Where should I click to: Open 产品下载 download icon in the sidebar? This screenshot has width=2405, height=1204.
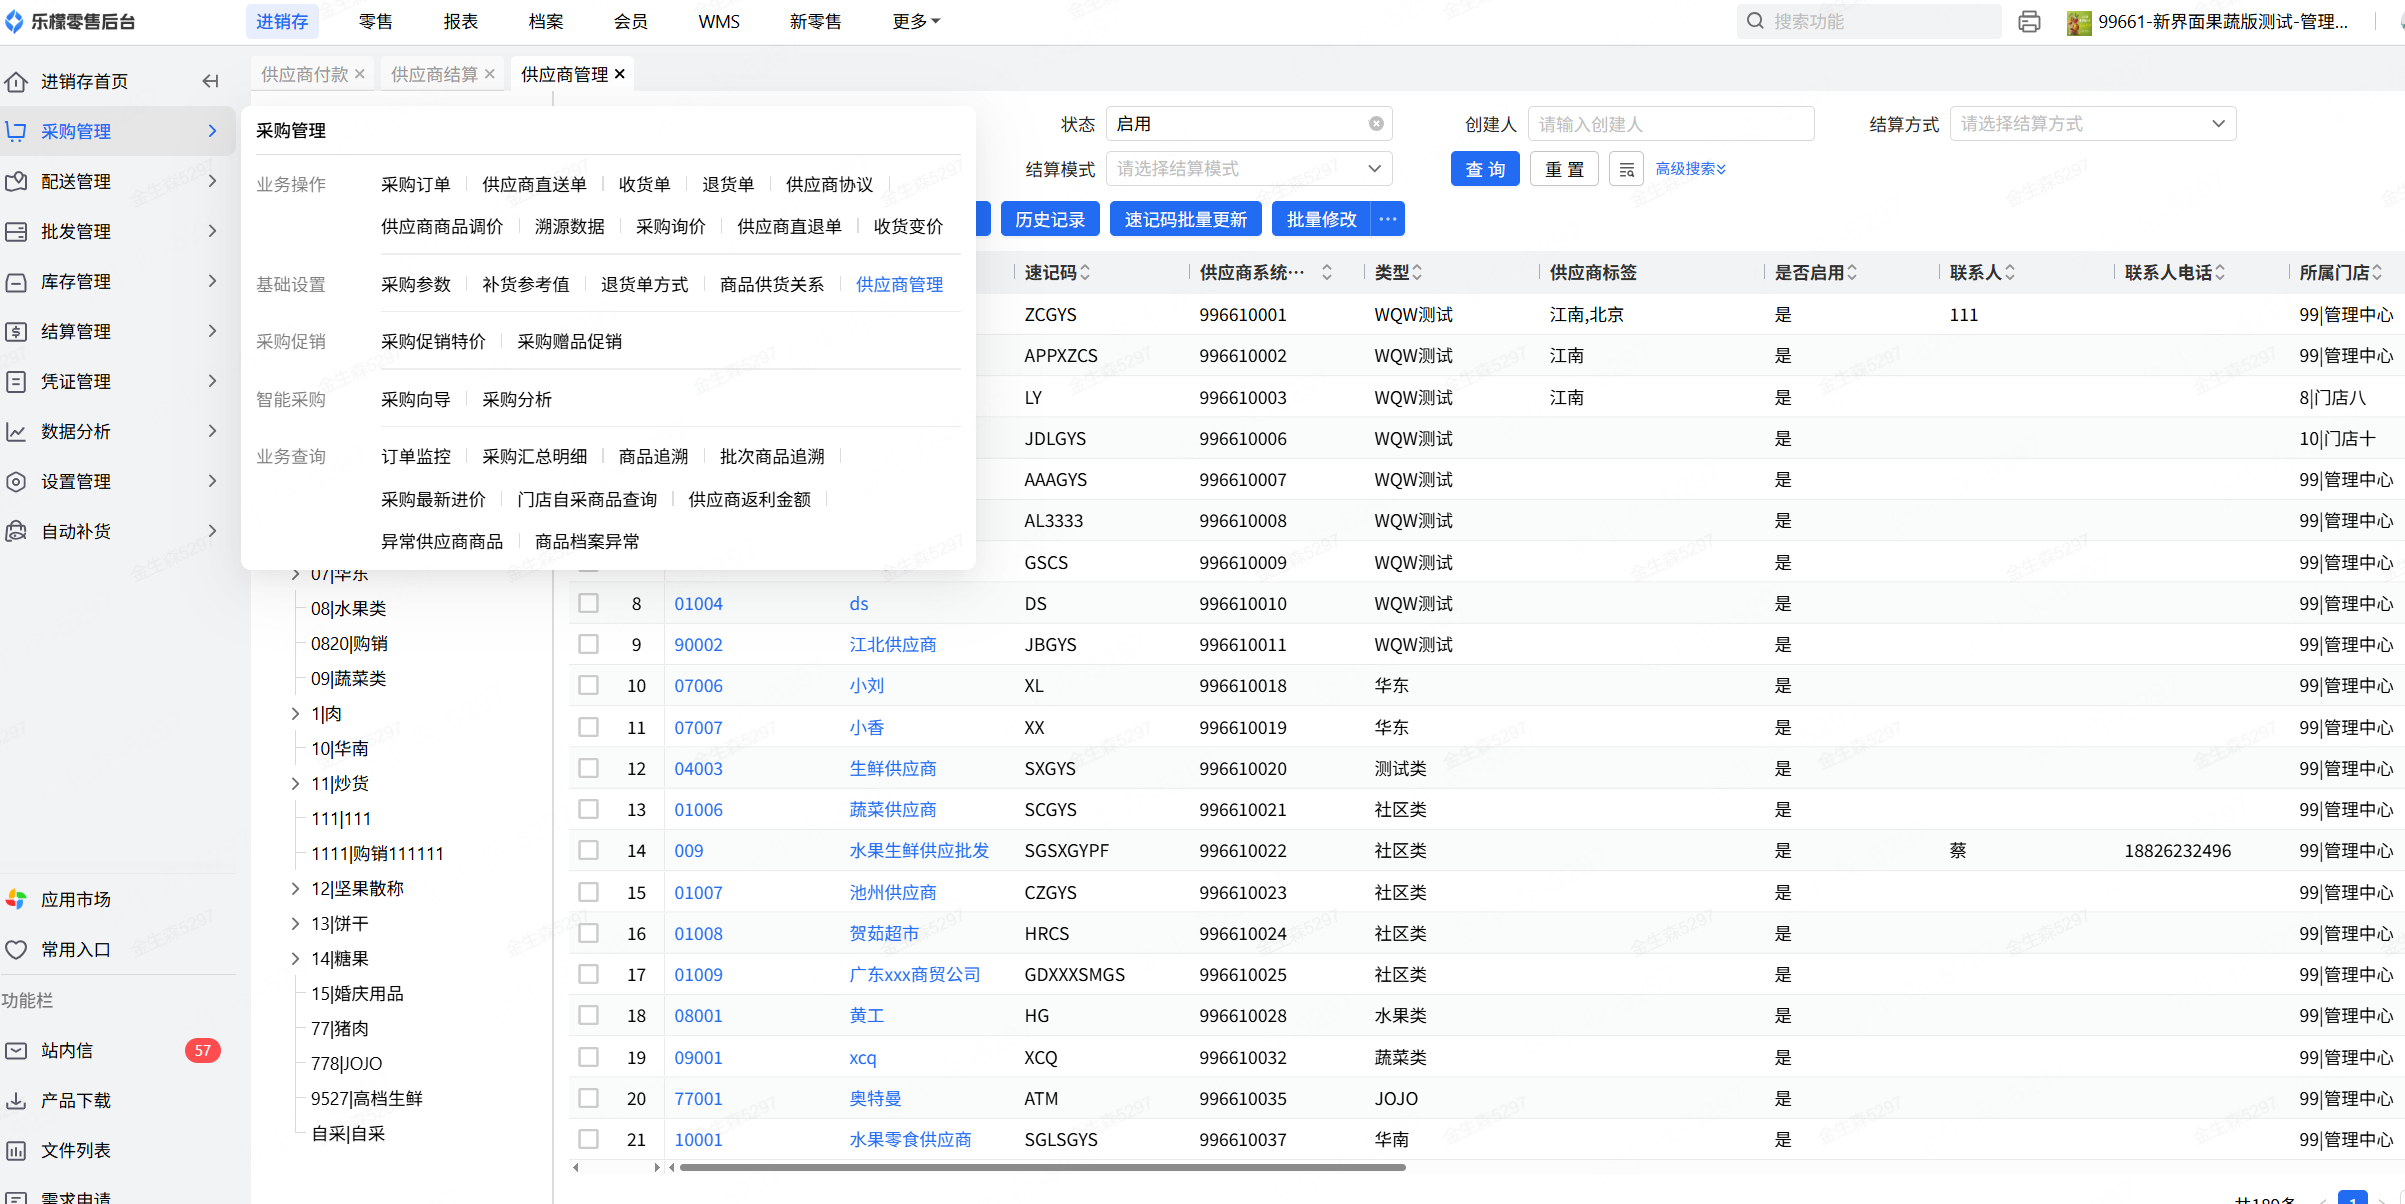[17, 1100]
